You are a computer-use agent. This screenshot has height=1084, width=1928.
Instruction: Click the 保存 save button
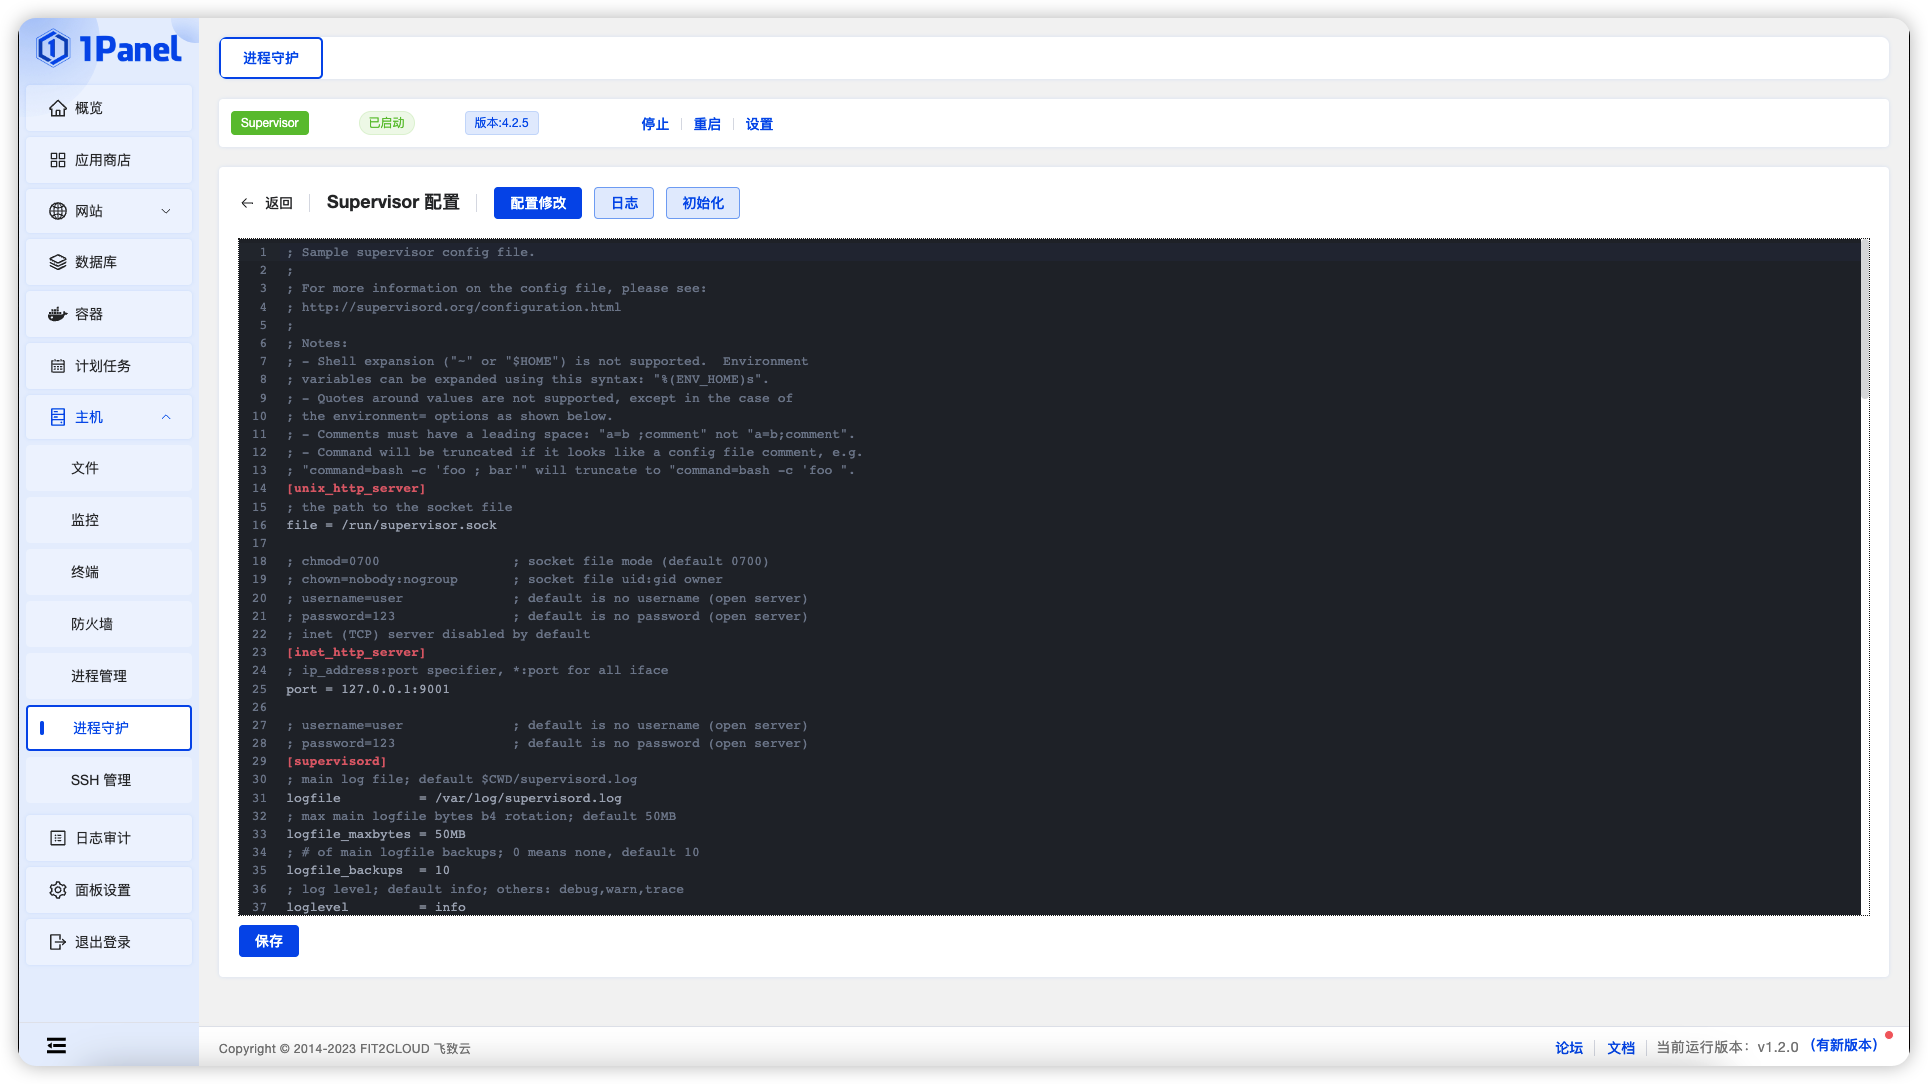tap(269, 941)
